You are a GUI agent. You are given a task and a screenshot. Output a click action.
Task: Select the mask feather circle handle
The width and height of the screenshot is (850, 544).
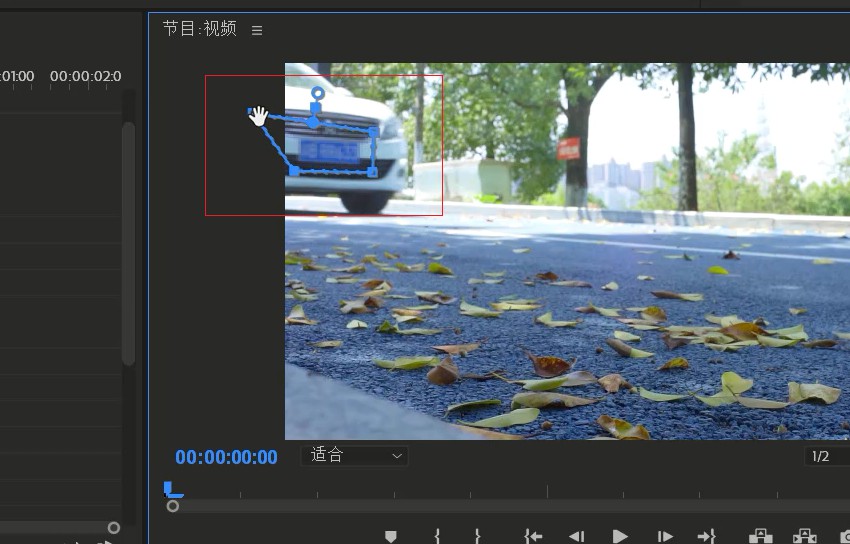tap(318, 93)
